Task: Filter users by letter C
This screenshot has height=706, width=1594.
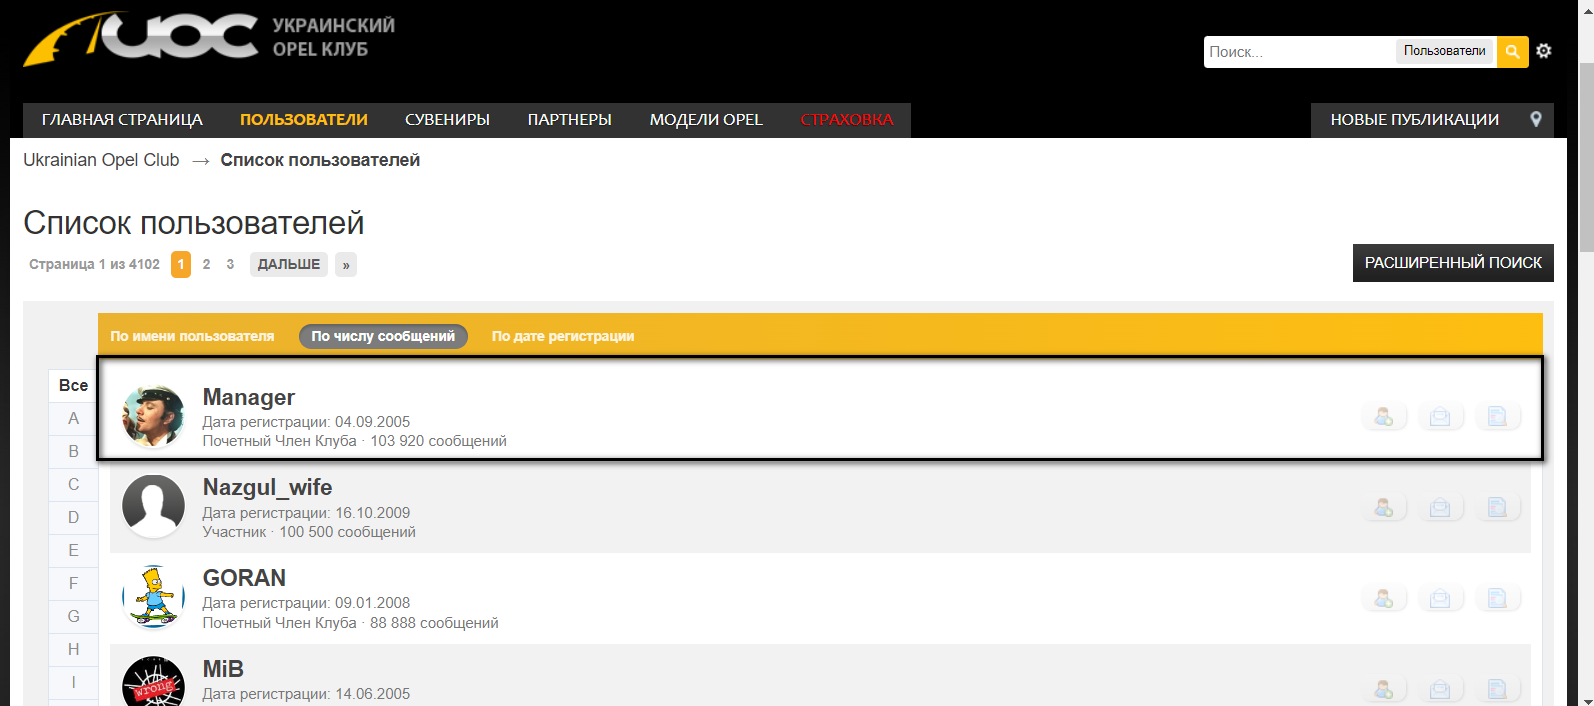Action: point(74,485)
